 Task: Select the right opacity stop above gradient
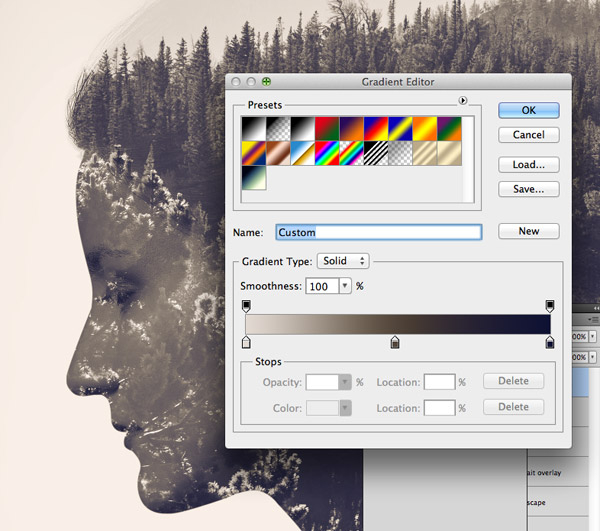tap(549, 305)
